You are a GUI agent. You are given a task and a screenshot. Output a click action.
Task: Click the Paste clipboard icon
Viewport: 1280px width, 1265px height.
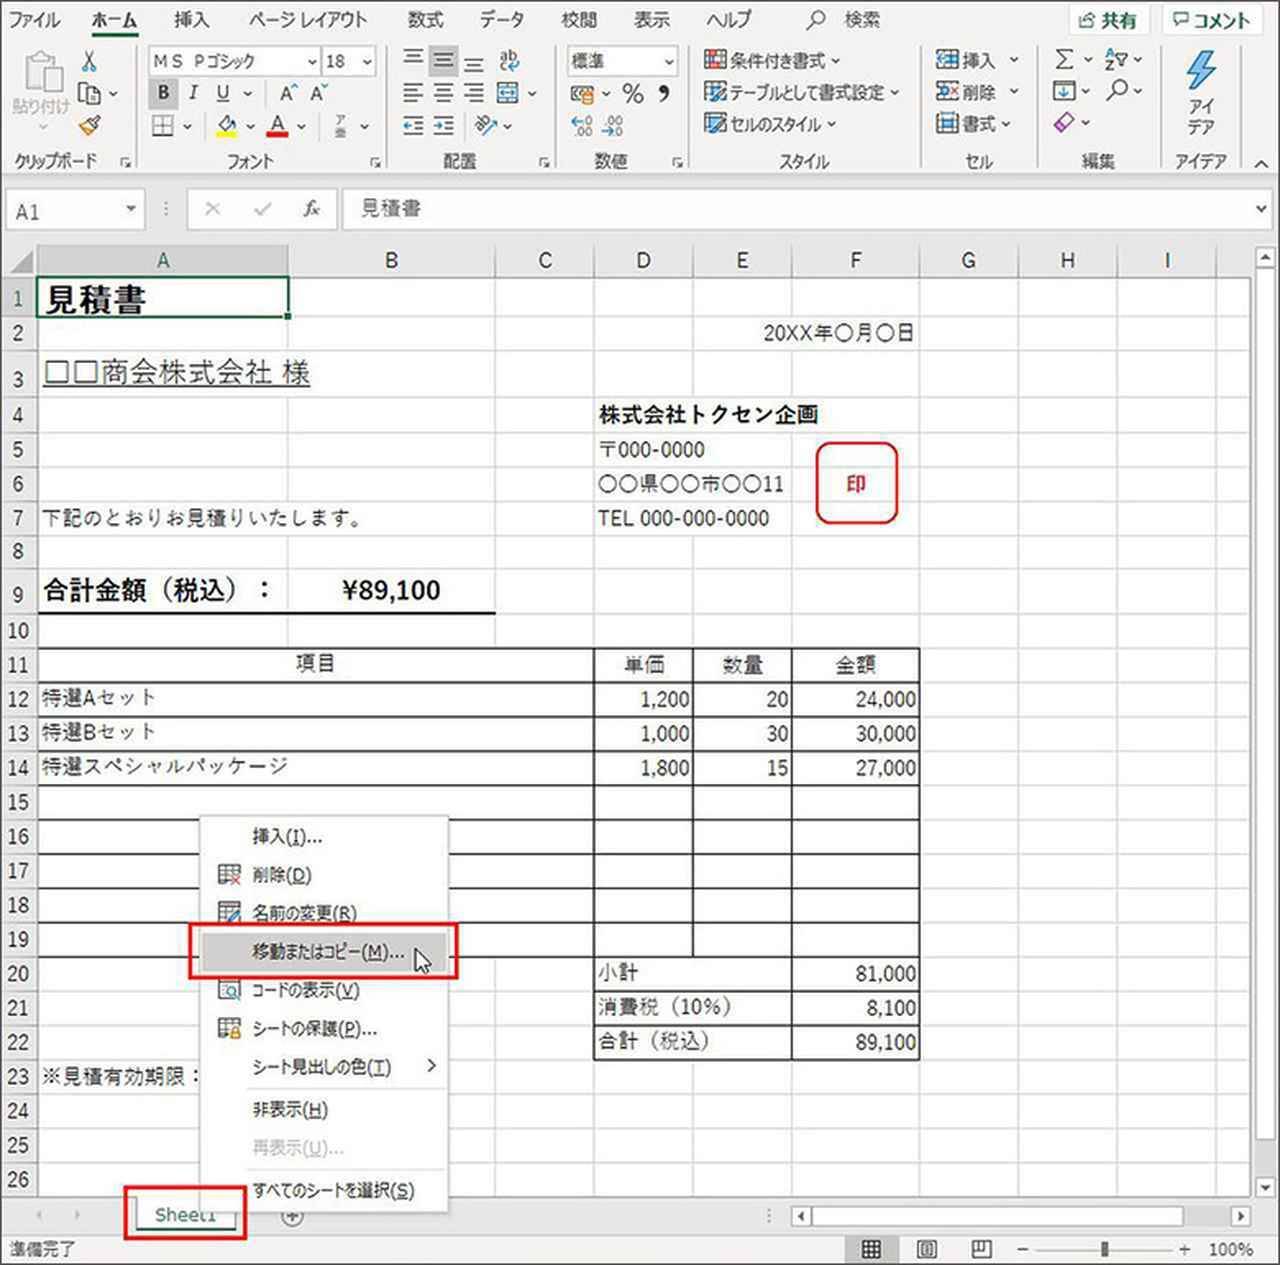tap(42, 72)
